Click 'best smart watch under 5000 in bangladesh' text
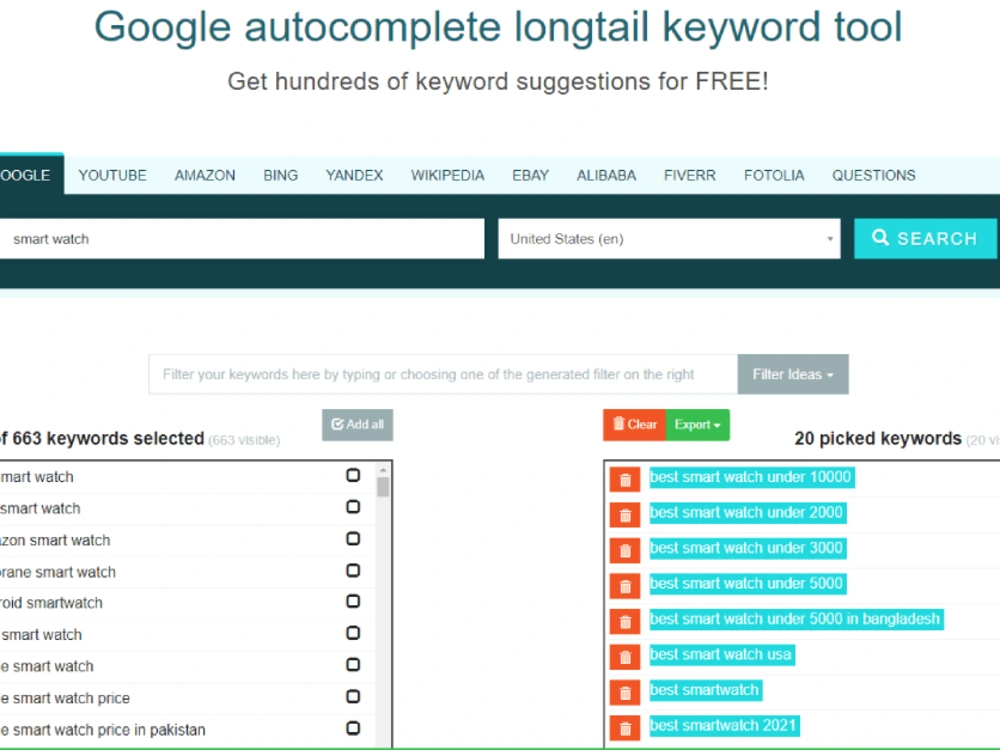1000x750 pixels. click(796, 619)
